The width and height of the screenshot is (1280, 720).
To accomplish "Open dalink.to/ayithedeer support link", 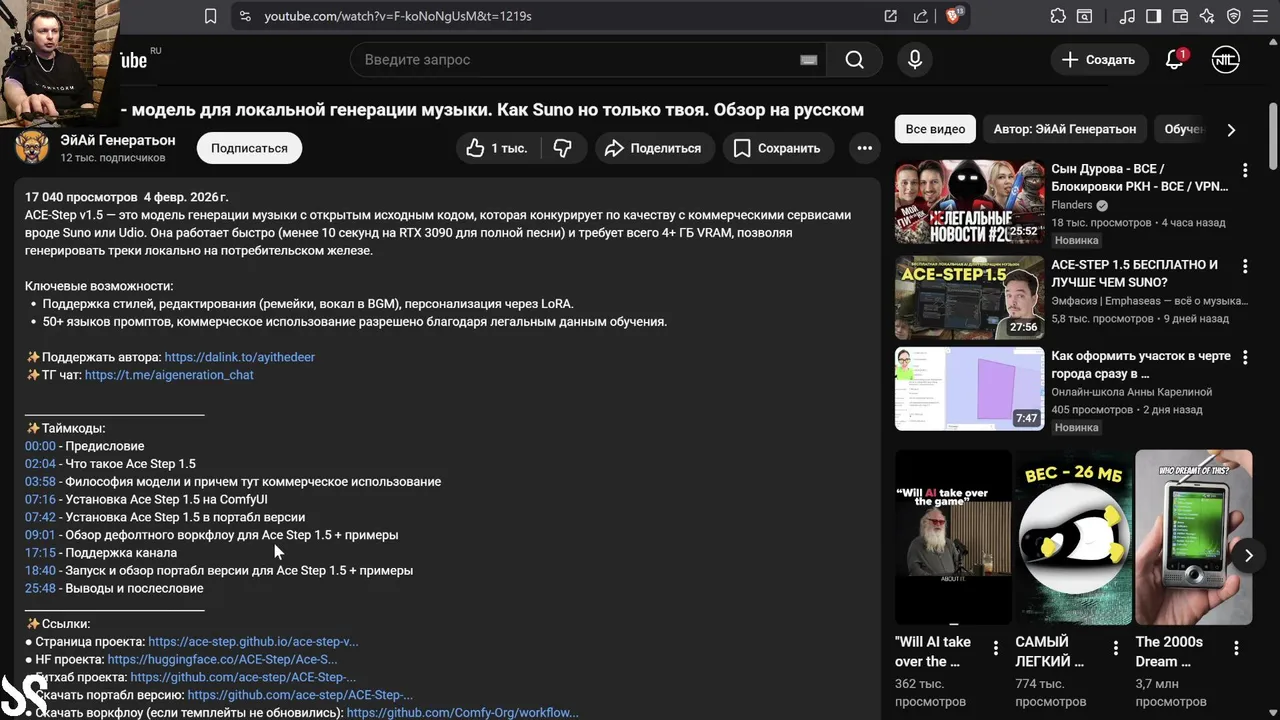I will point(239,357).
